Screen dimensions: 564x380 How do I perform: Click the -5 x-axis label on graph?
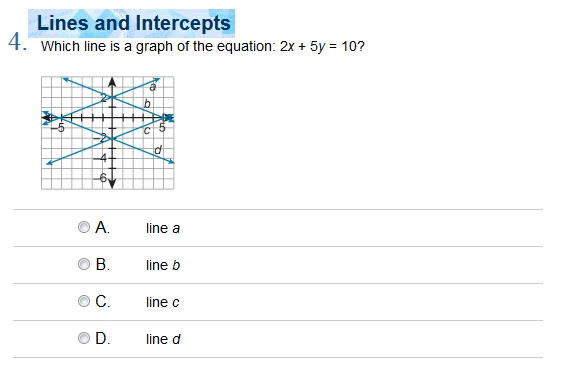pyautogui.click(x=58, y=127)
